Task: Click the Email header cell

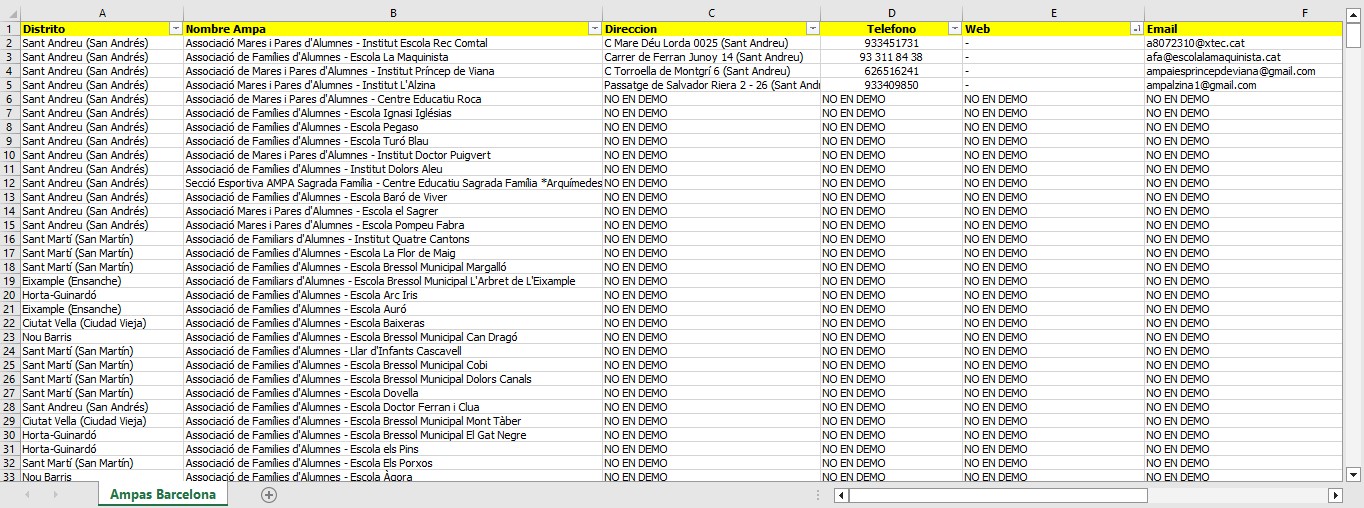Action: point(1240,29)
